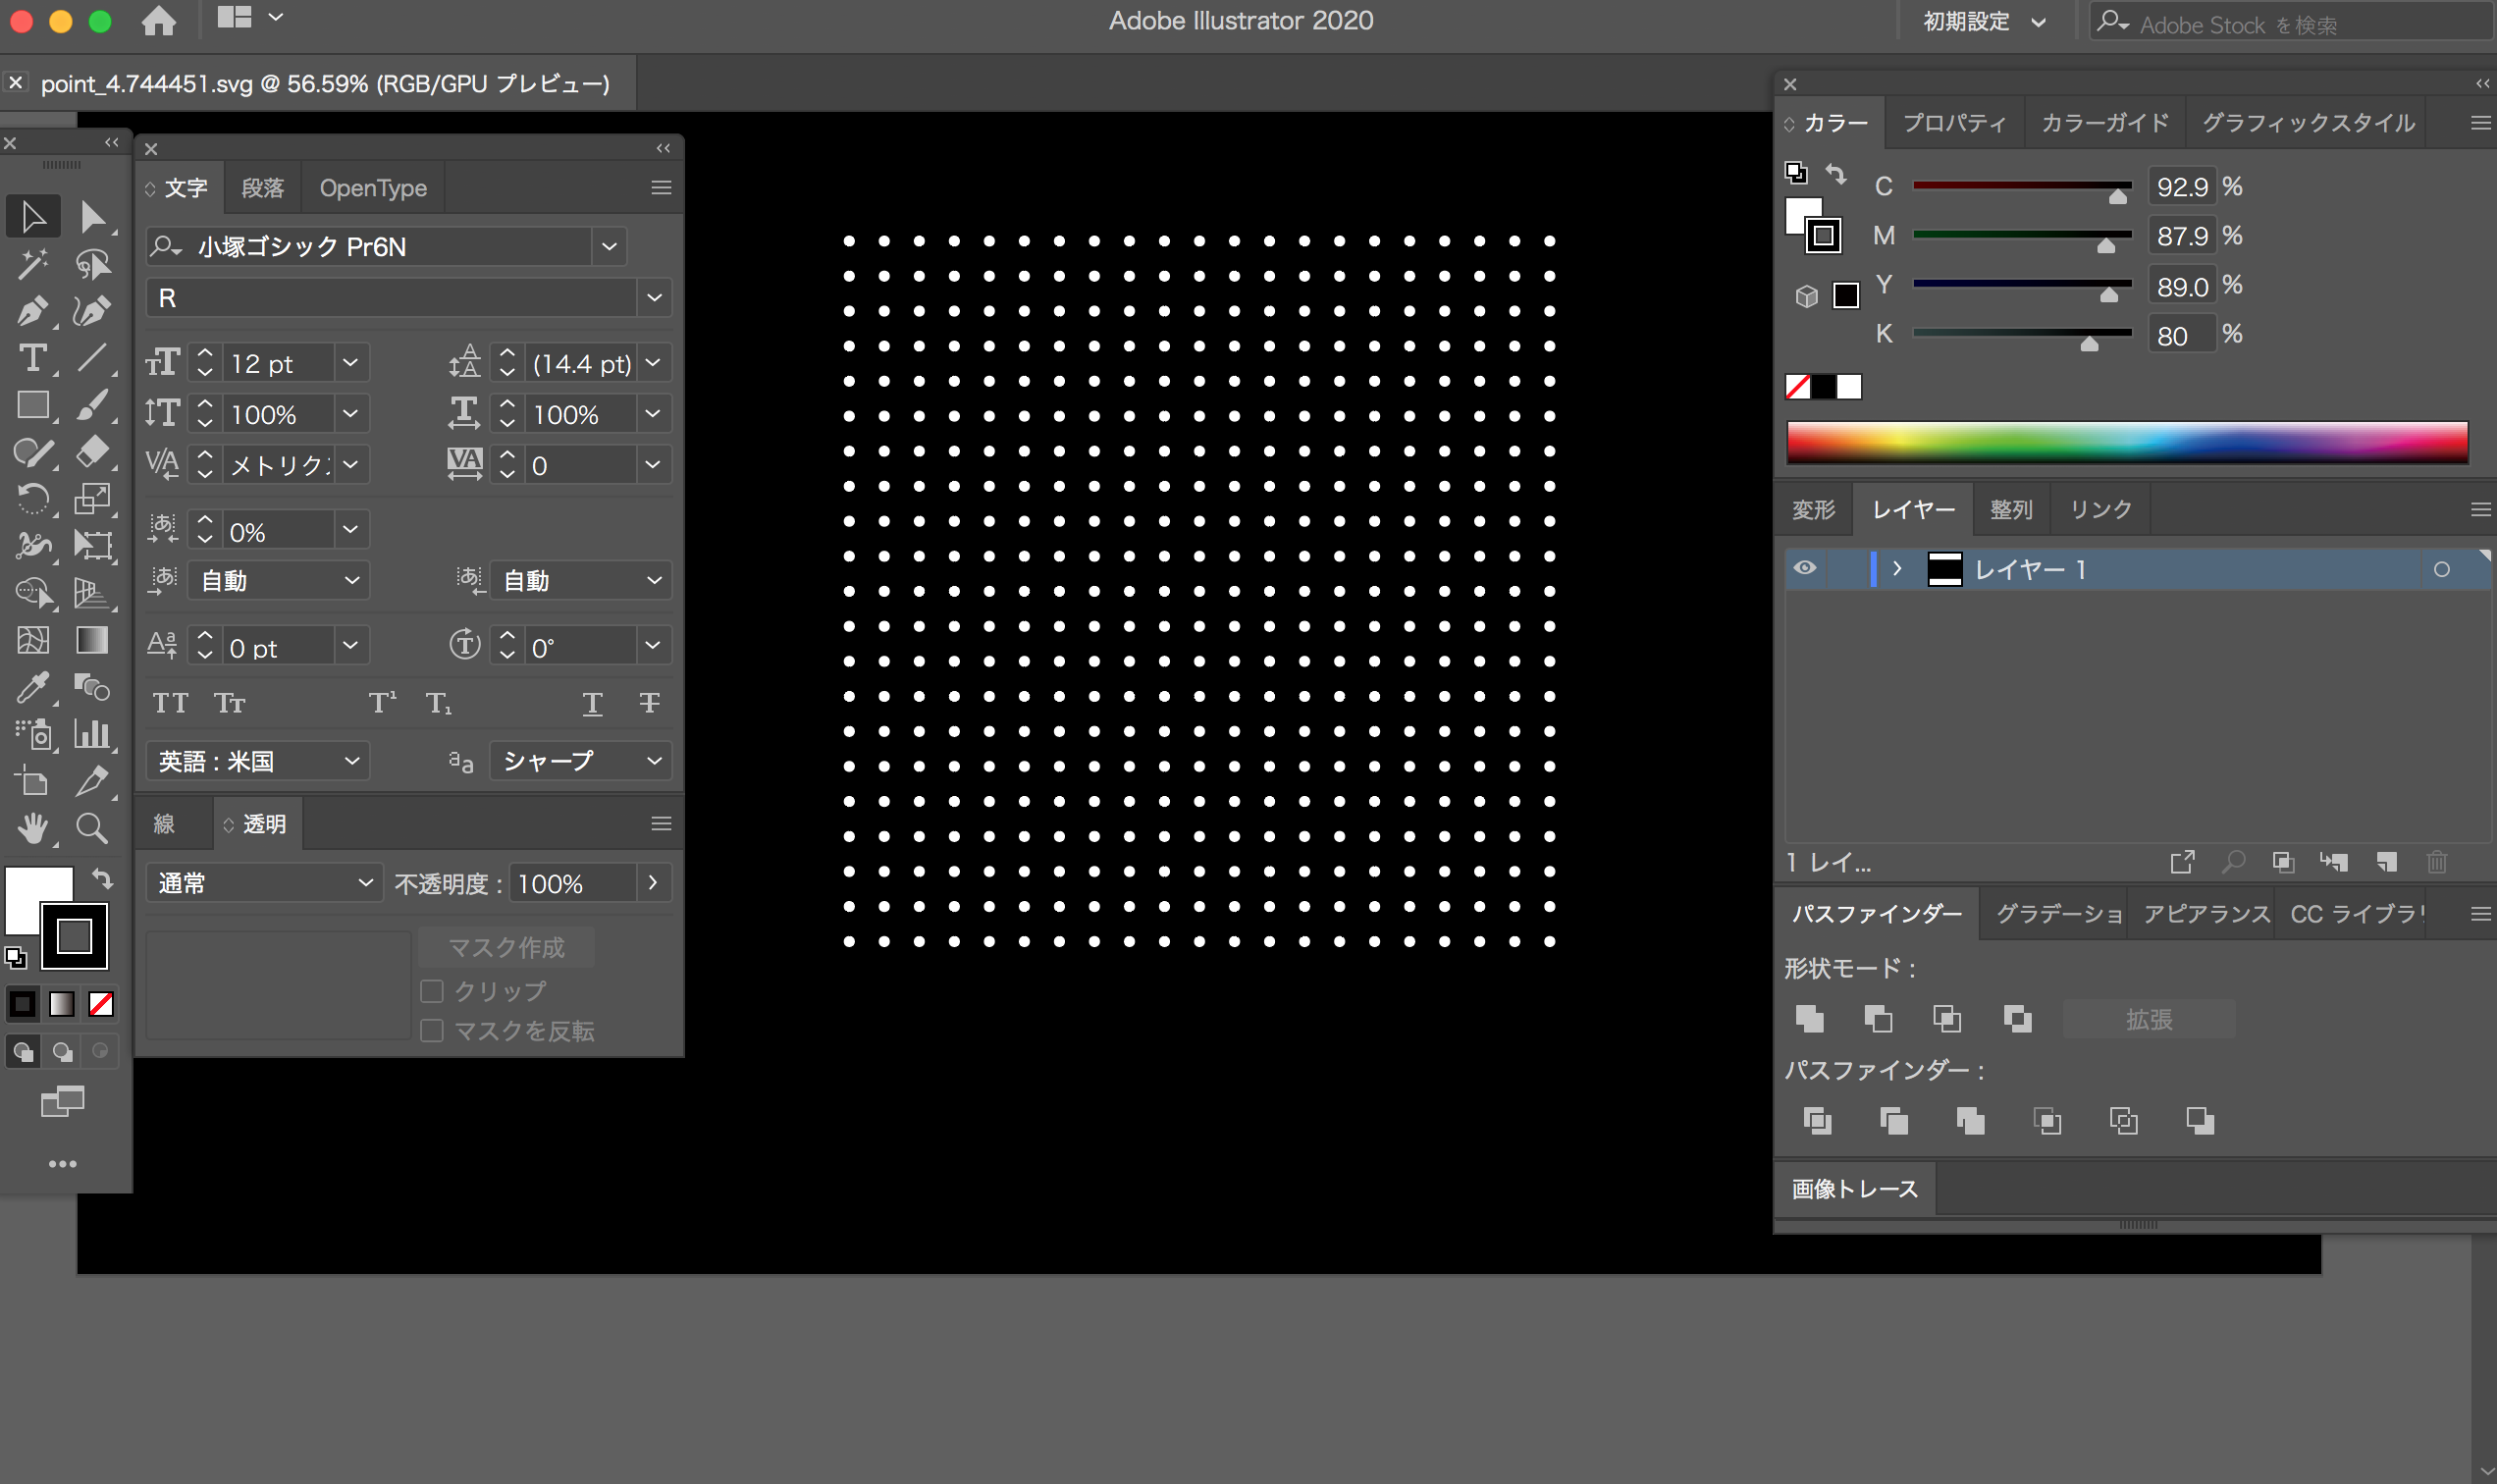This screenshot has height=1484, width=2497.
Task: Select the Direct Selection tool
Action: (x=92, y=216)
